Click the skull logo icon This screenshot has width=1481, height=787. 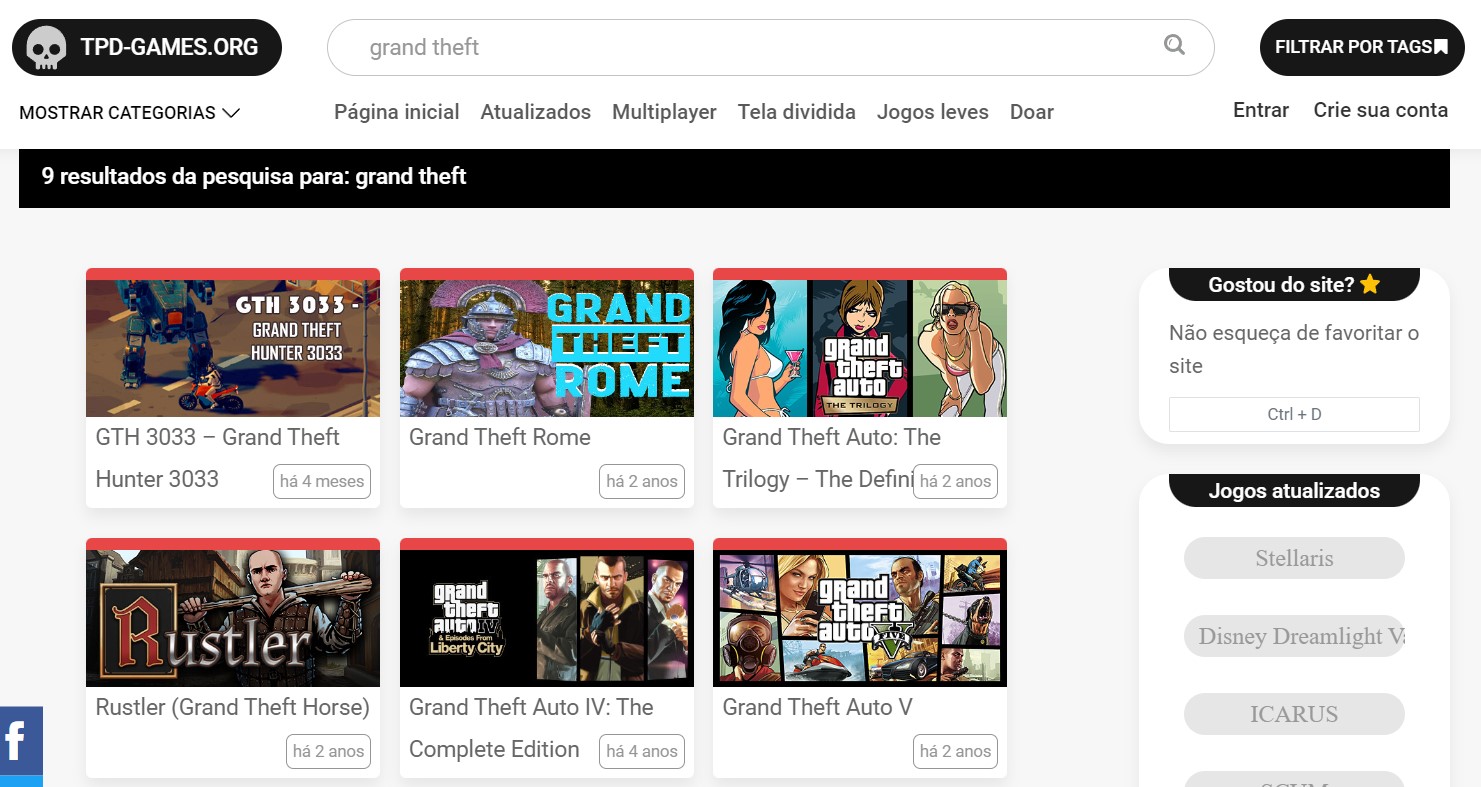[x=46, y=47]
